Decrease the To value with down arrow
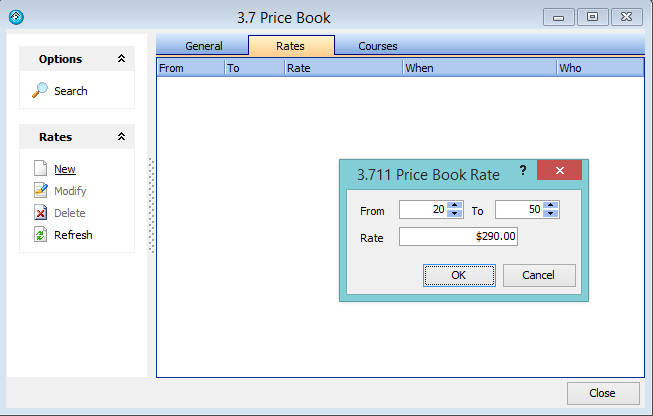This screenshot has height=416, width=653. [551, 214]
